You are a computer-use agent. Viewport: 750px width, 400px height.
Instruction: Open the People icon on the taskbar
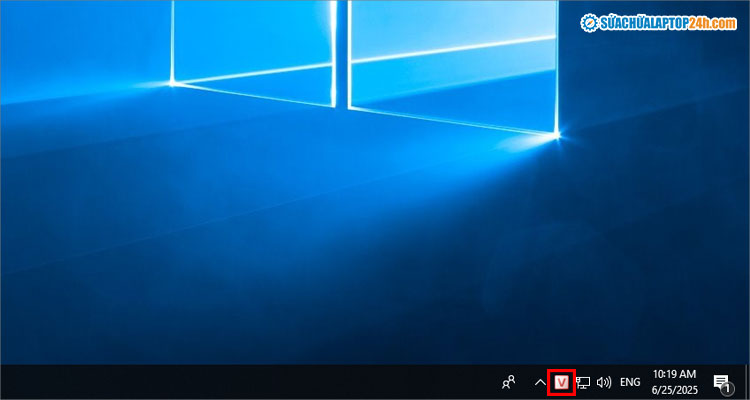tap(510, 382)
